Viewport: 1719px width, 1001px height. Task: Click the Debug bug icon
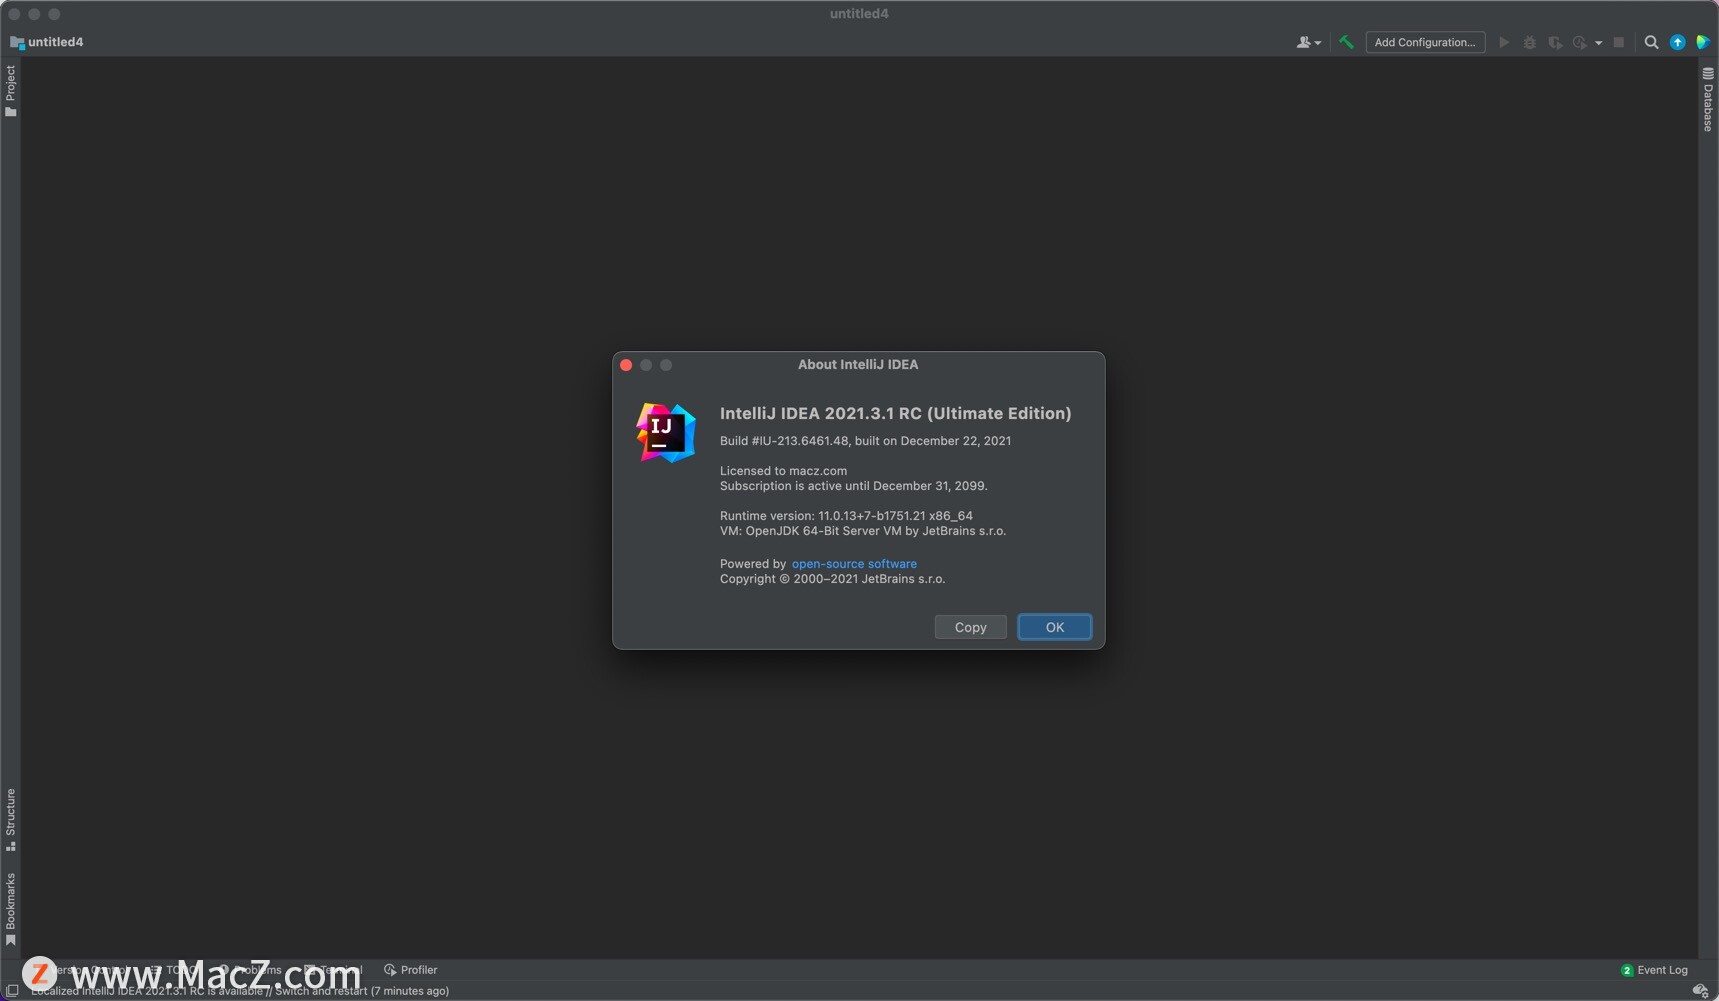pyautogui.click(x=1529, y=42)
